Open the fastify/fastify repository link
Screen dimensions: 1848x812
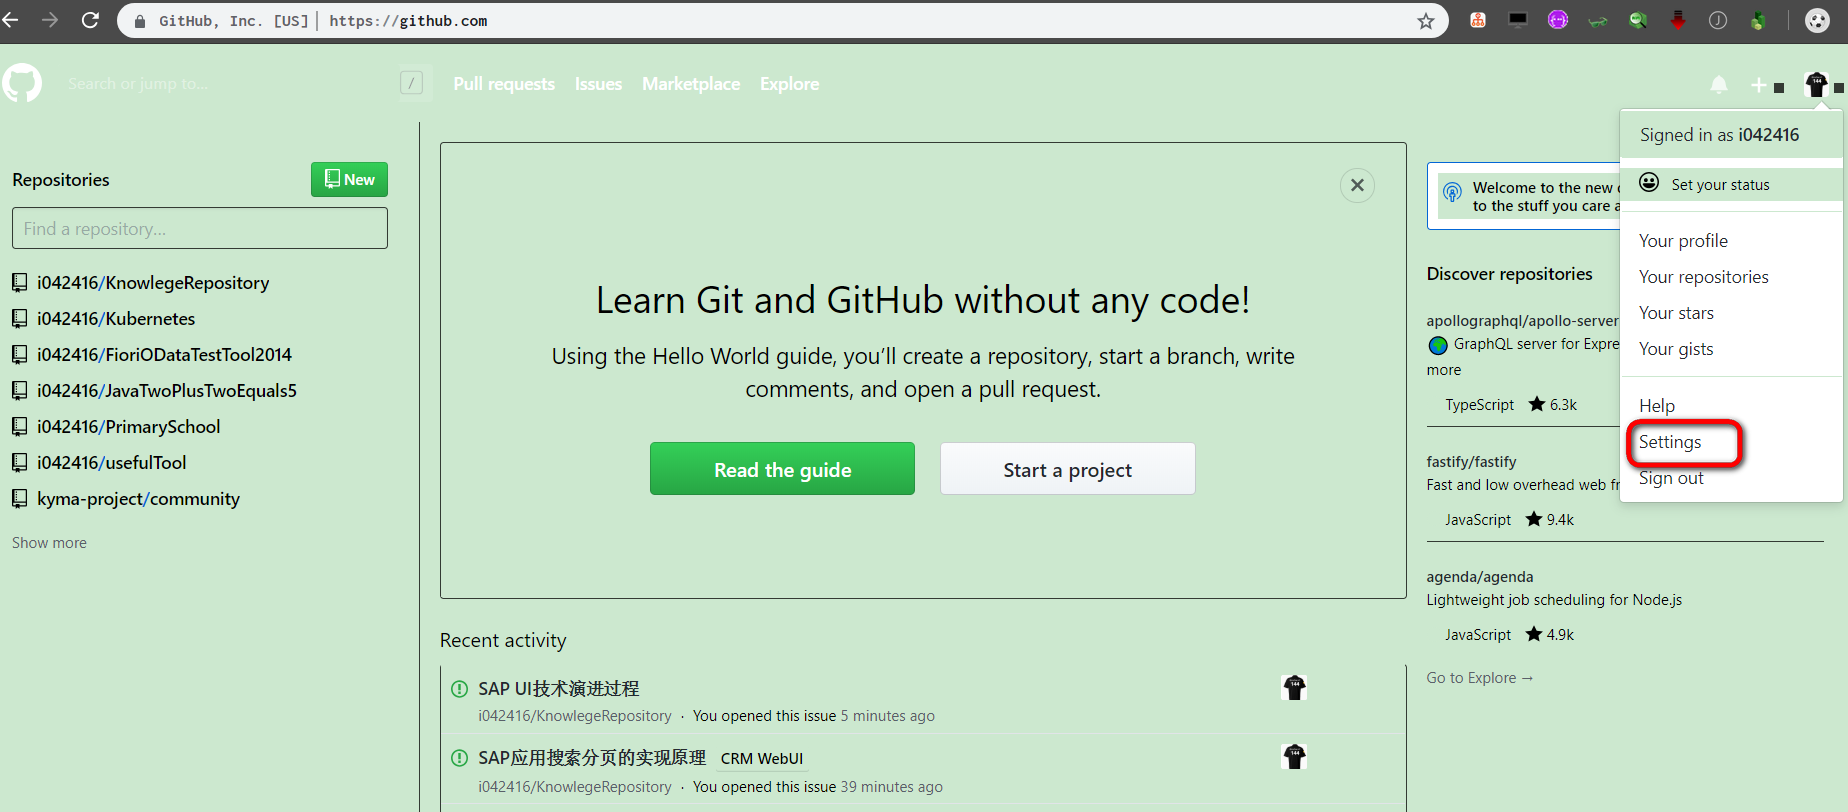coord(1471,462)
